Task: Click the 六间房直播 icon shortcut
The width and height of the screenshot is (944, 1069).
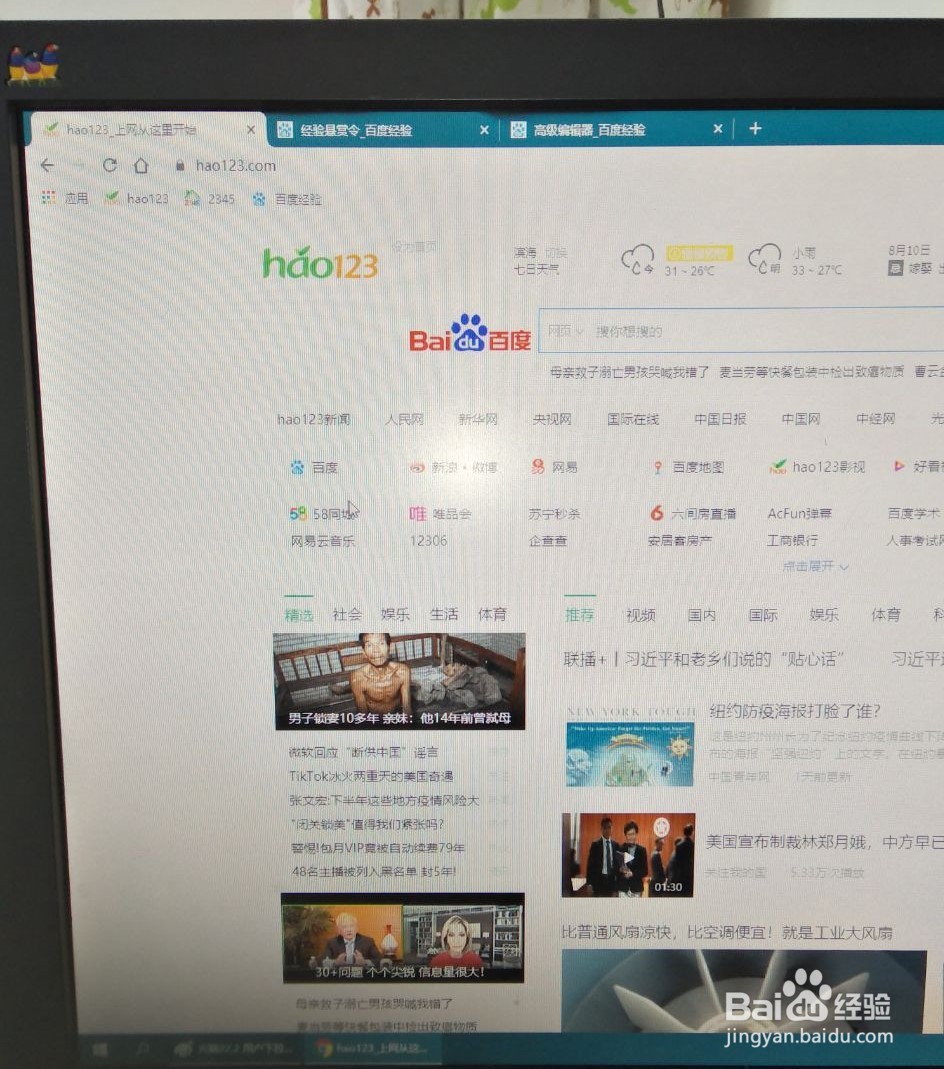Action: click(655, 513)
